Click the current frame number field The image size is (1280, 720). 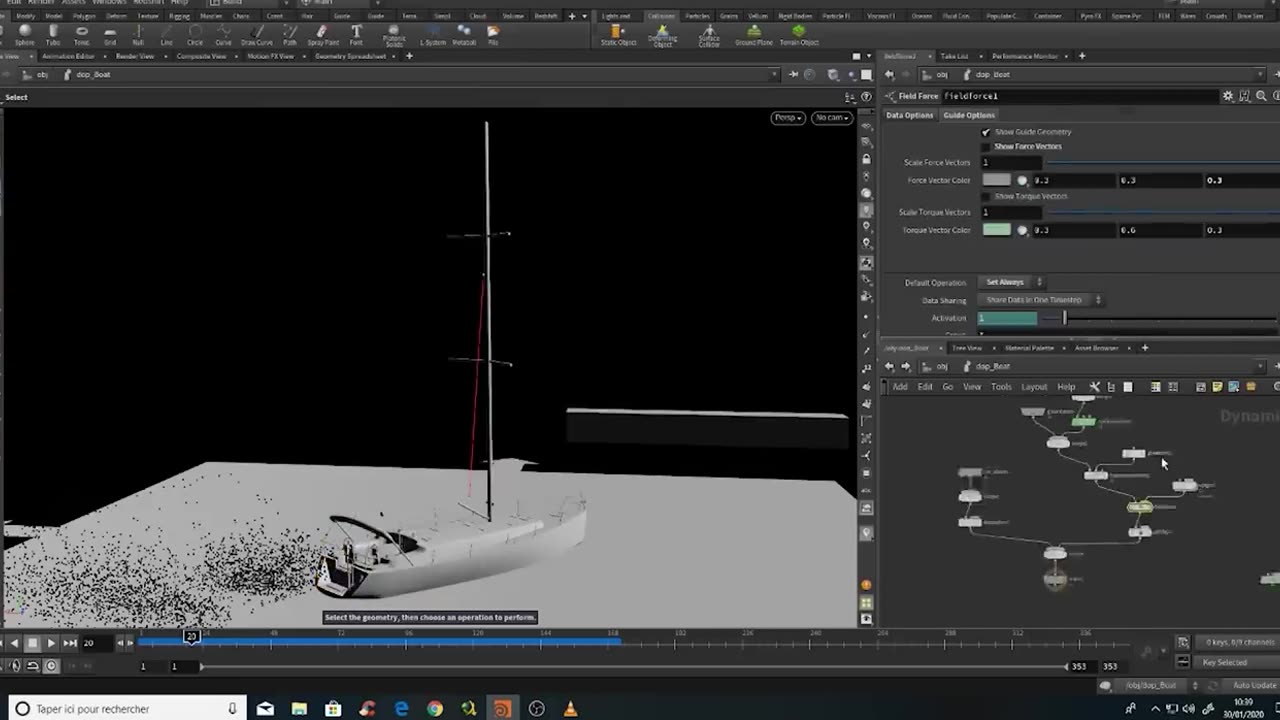click(x=96, y=643)
